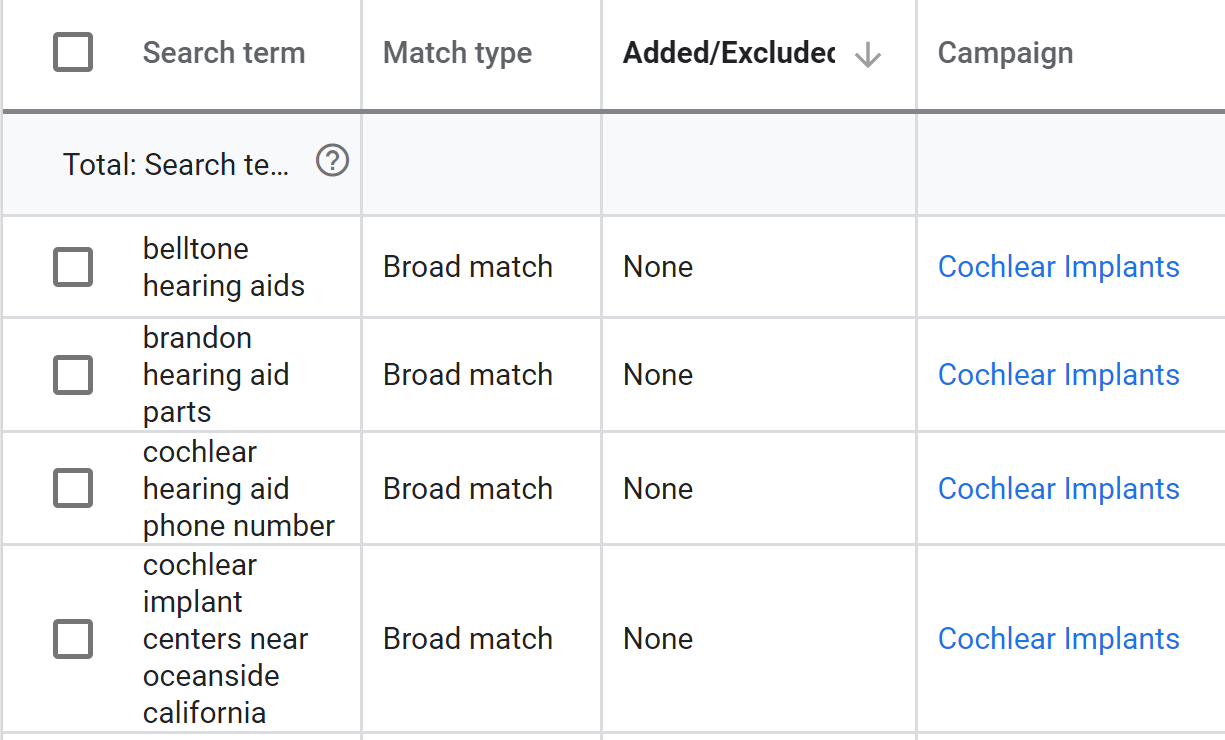Screen dimensions: 1225x740
Task: Open Cochlear Implants campaign for oceanside california search term
Action: [x=1058, y=638]
